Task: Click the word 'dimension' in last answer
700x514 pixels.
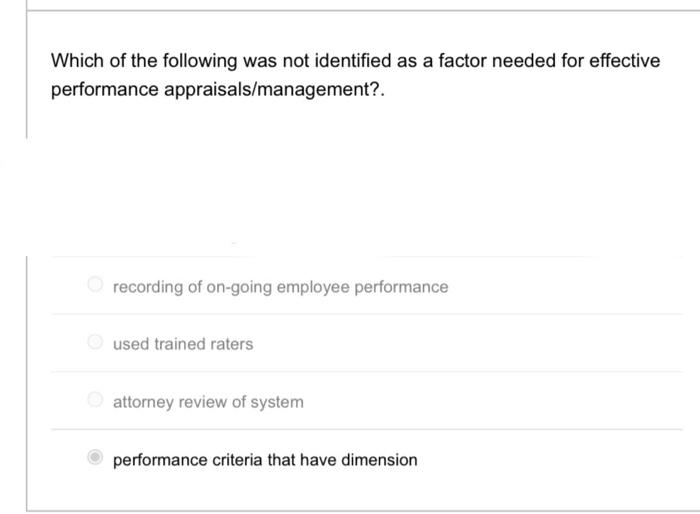Action: (380, 460)
